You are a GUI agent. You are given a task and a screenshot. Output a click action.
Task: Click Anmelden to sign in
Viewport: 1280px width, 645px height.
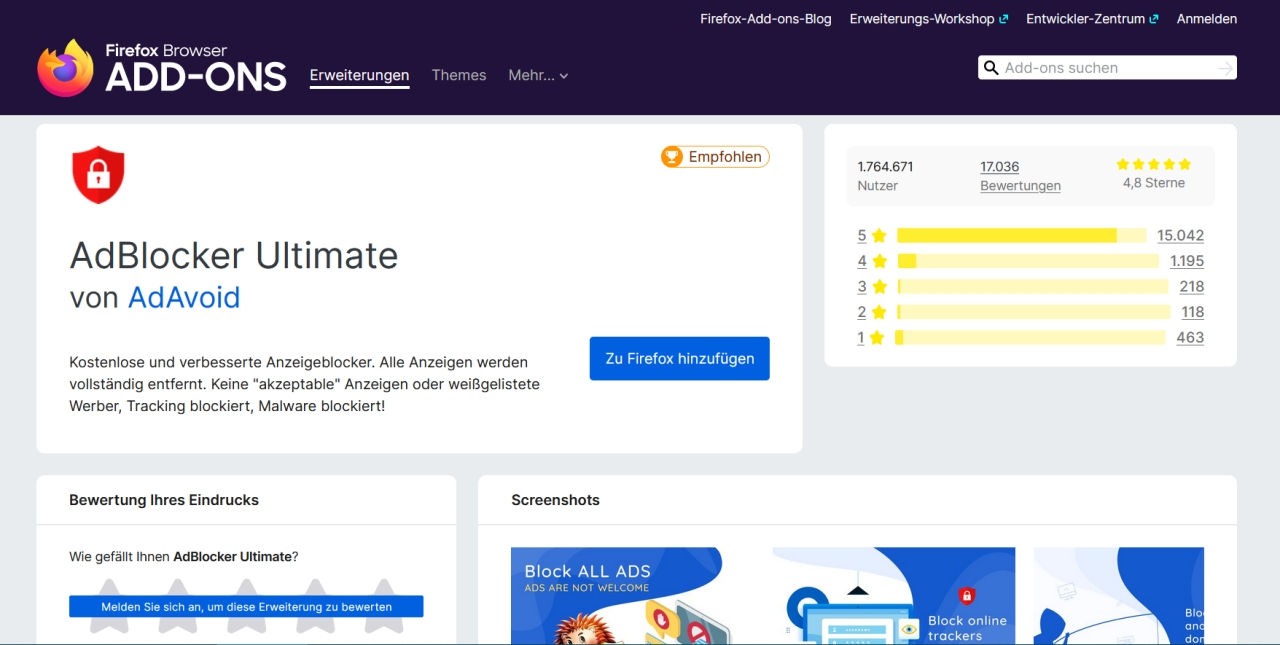(x=1207, y=19)
